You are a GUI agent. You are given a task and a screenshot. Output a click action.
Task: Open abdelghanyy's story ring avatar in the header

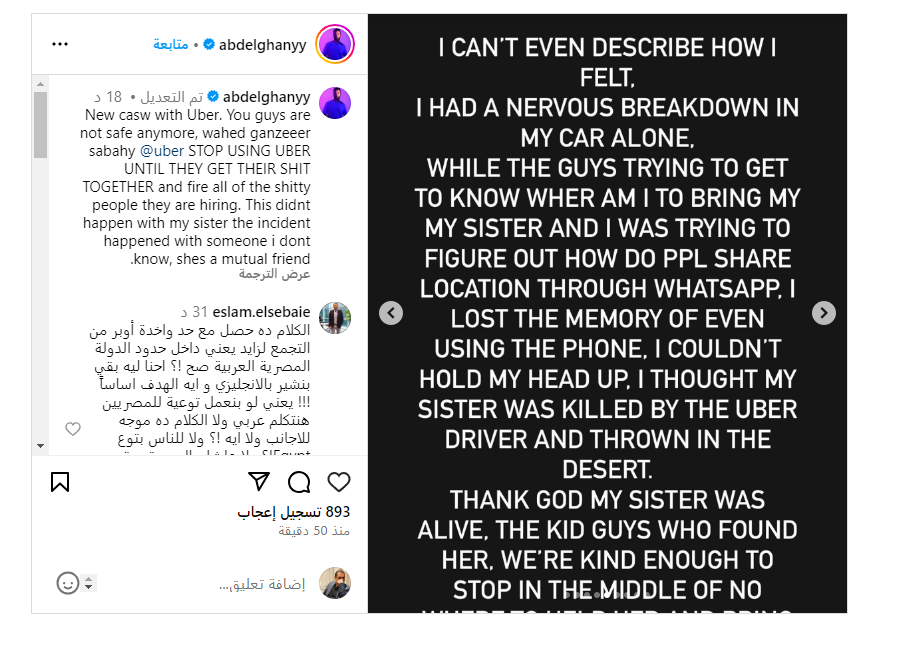[x=335, y=44]
